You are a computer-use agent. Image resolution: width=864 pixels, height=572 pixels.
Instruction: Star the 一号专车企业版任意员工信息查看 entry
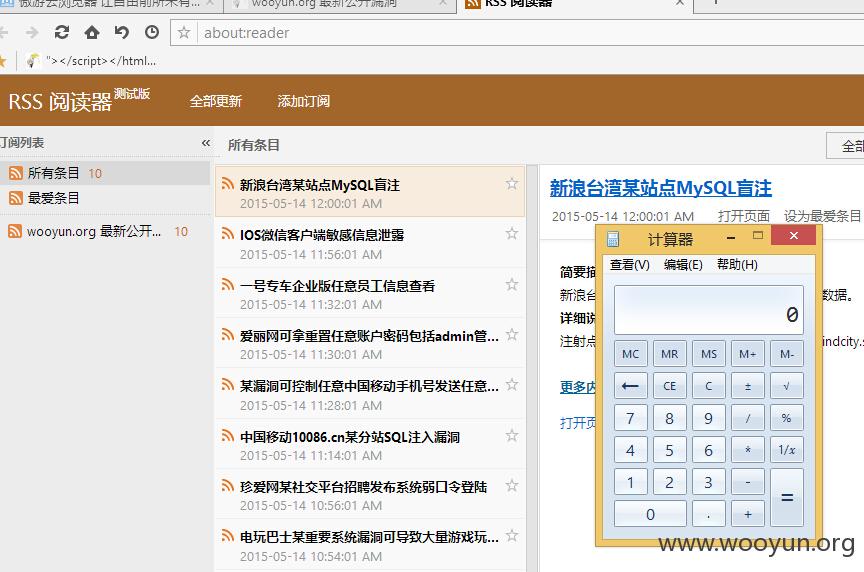[512, 284]
